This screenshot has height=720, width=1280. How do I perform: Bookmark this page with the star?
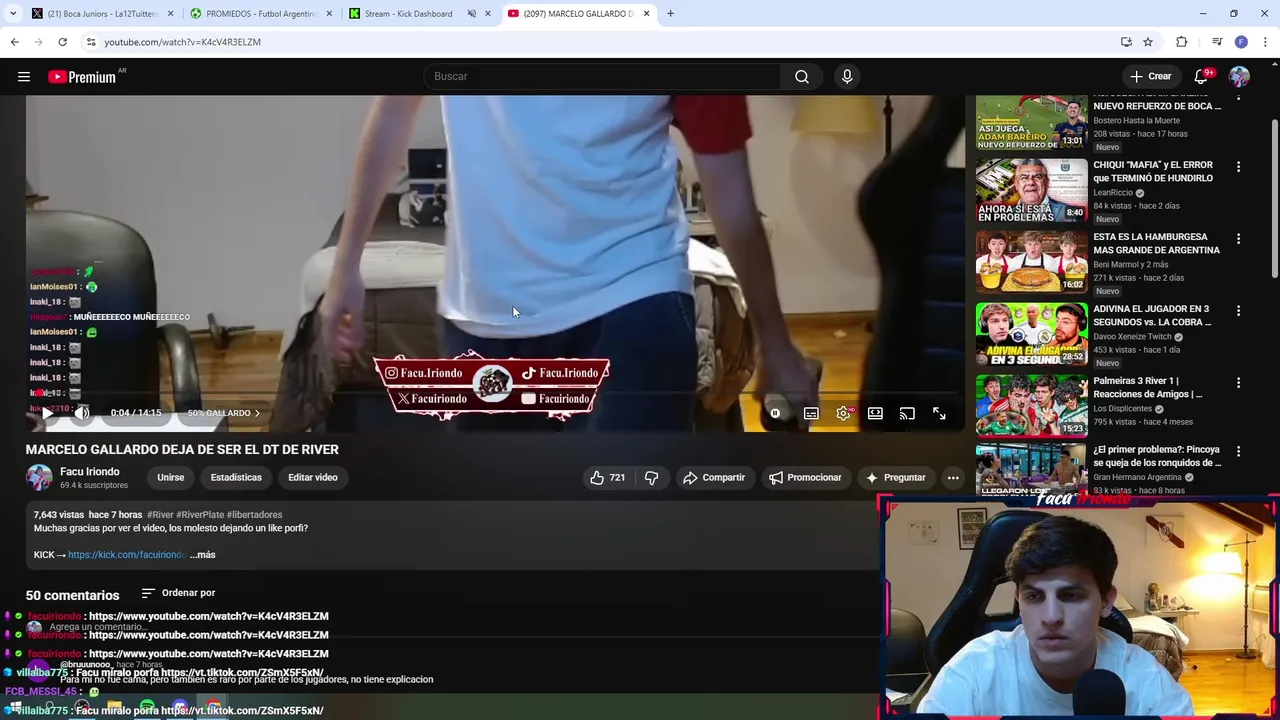(1148, 42)
